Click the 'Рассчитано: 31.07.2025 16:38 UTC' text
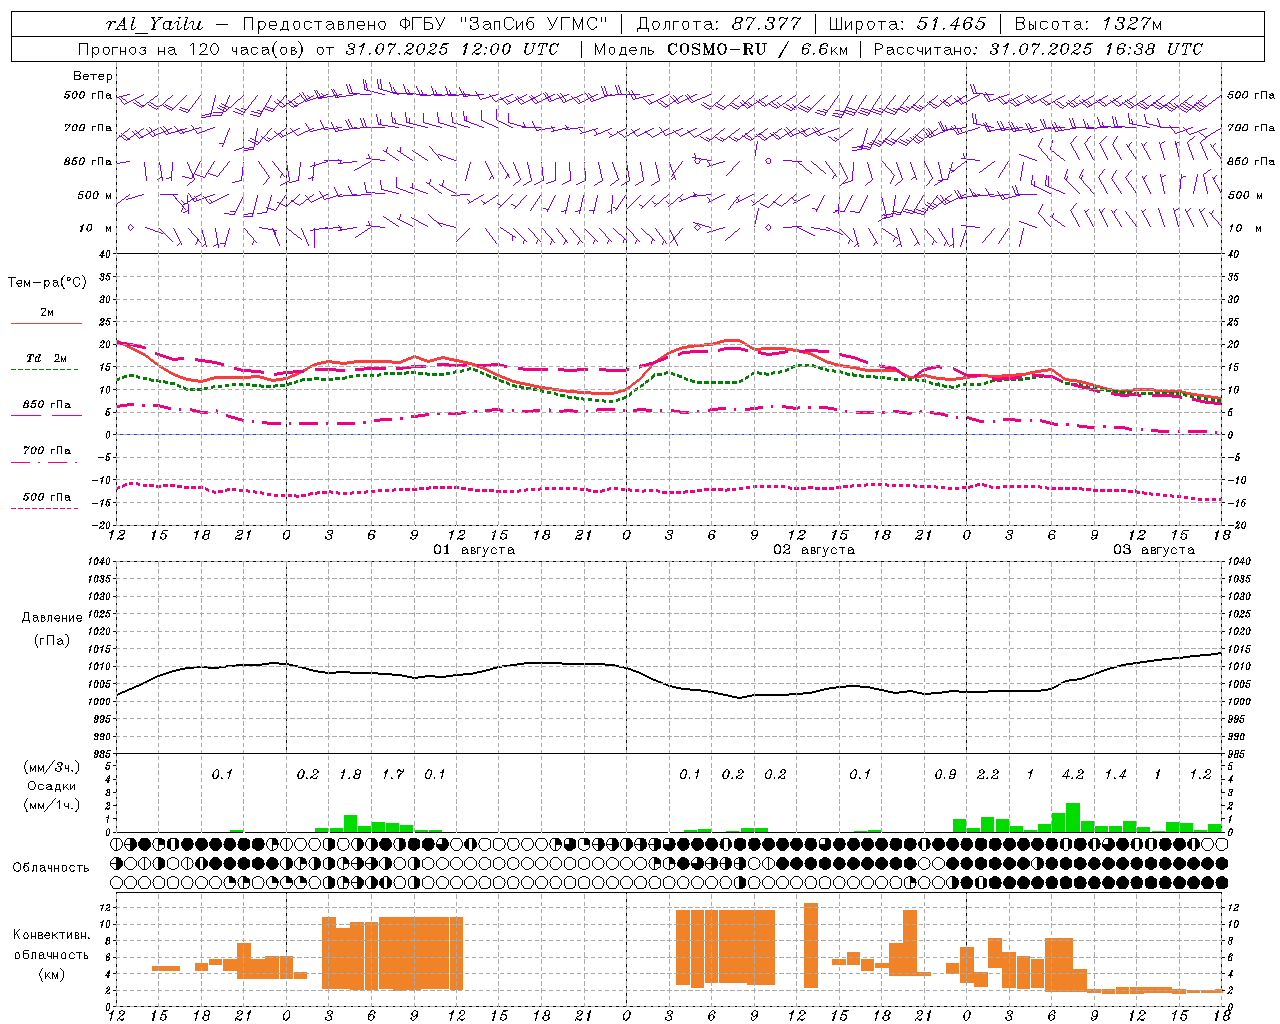 (1039, 49)
